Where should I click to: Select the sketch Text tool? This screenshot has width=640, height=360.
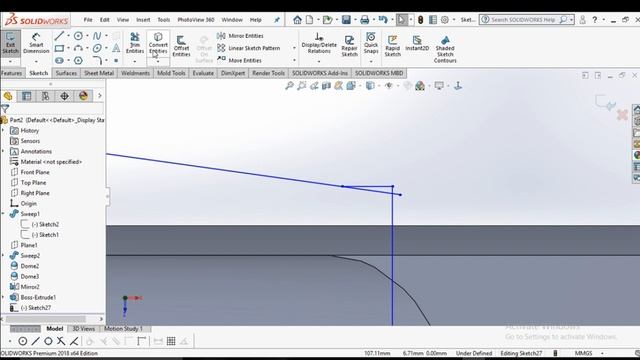point(116,48)
